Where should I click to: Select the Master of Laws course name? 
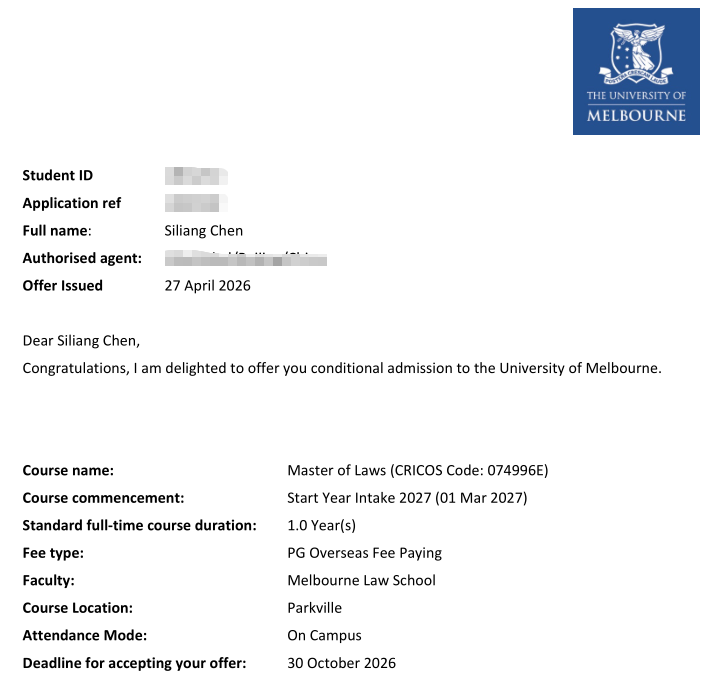click(417, 470)
